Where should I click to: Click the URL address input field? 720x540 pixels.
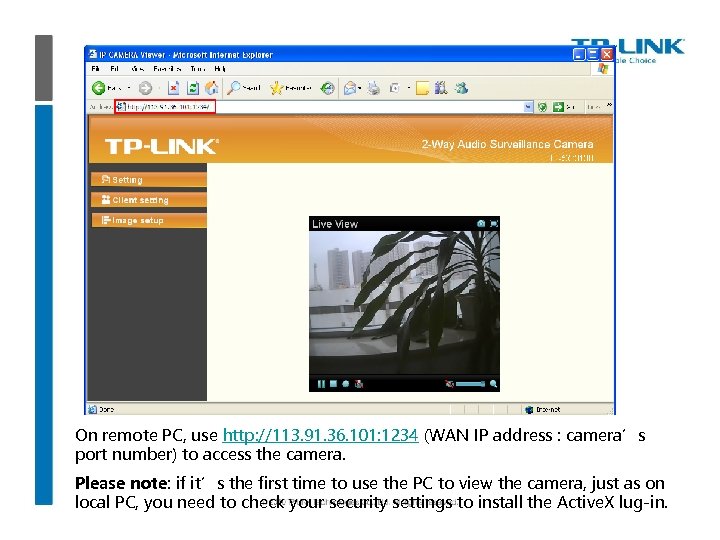(324, 107)
